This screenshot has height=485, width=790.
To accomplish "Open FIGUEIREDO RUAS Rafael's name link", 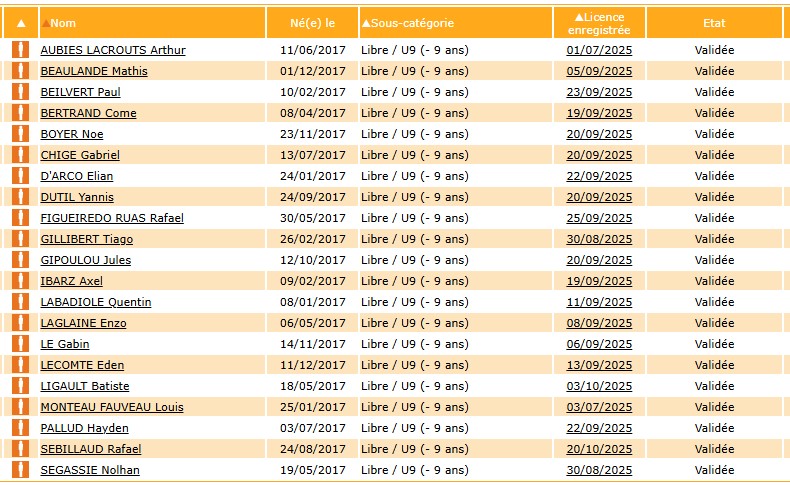I will pos(111,218).
